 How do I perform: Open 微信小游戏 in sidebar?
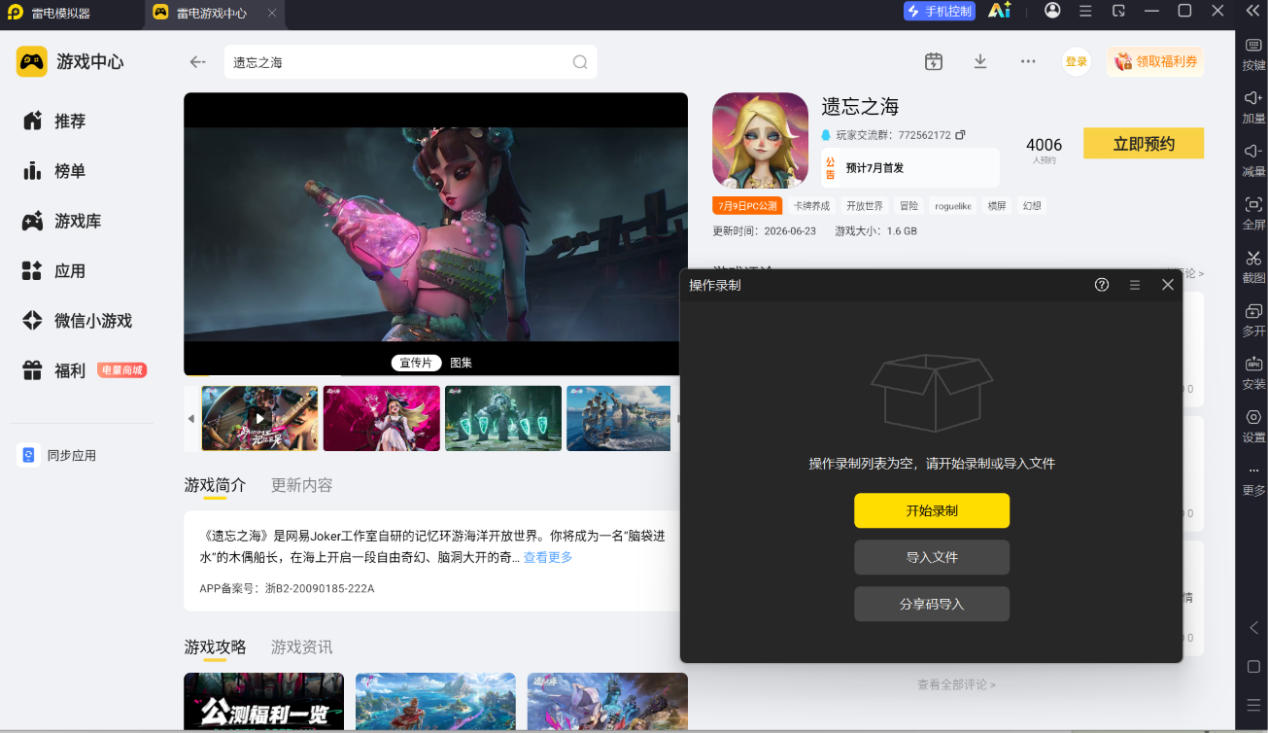point(77,321)
